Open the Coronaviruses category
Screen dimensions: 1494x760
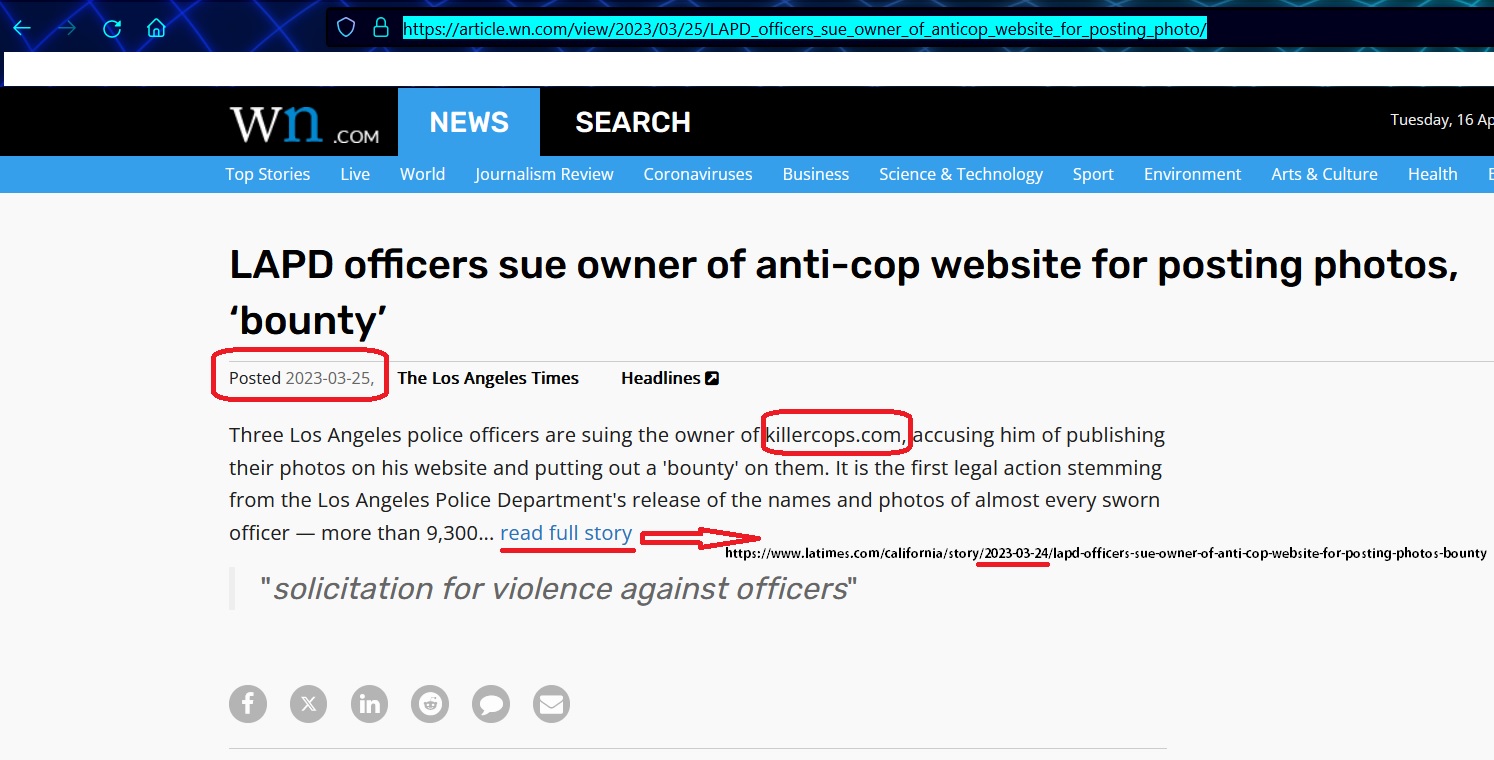point(698,174)
